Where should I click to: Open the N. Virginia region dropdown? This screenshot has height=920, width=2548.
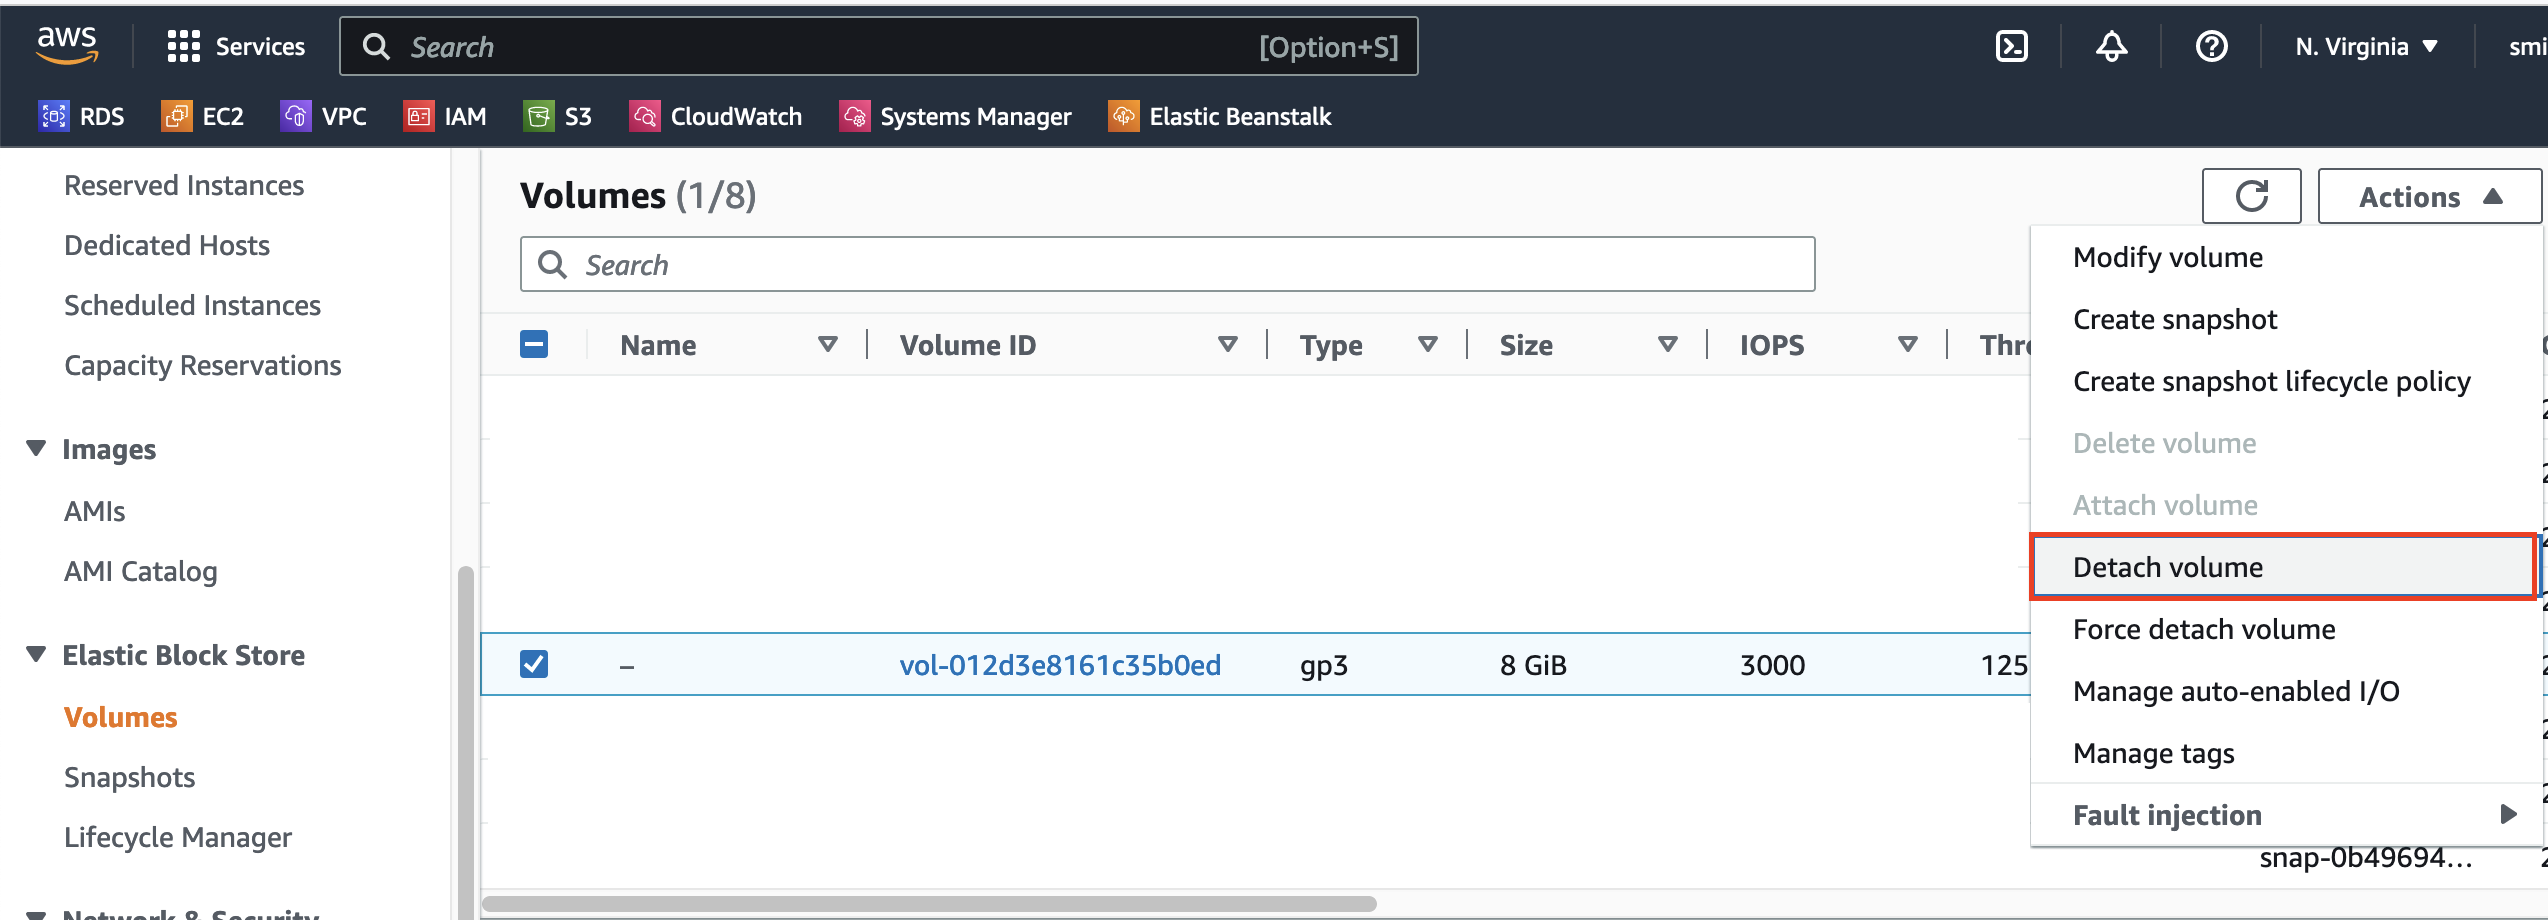click(x=2366, y=47)
